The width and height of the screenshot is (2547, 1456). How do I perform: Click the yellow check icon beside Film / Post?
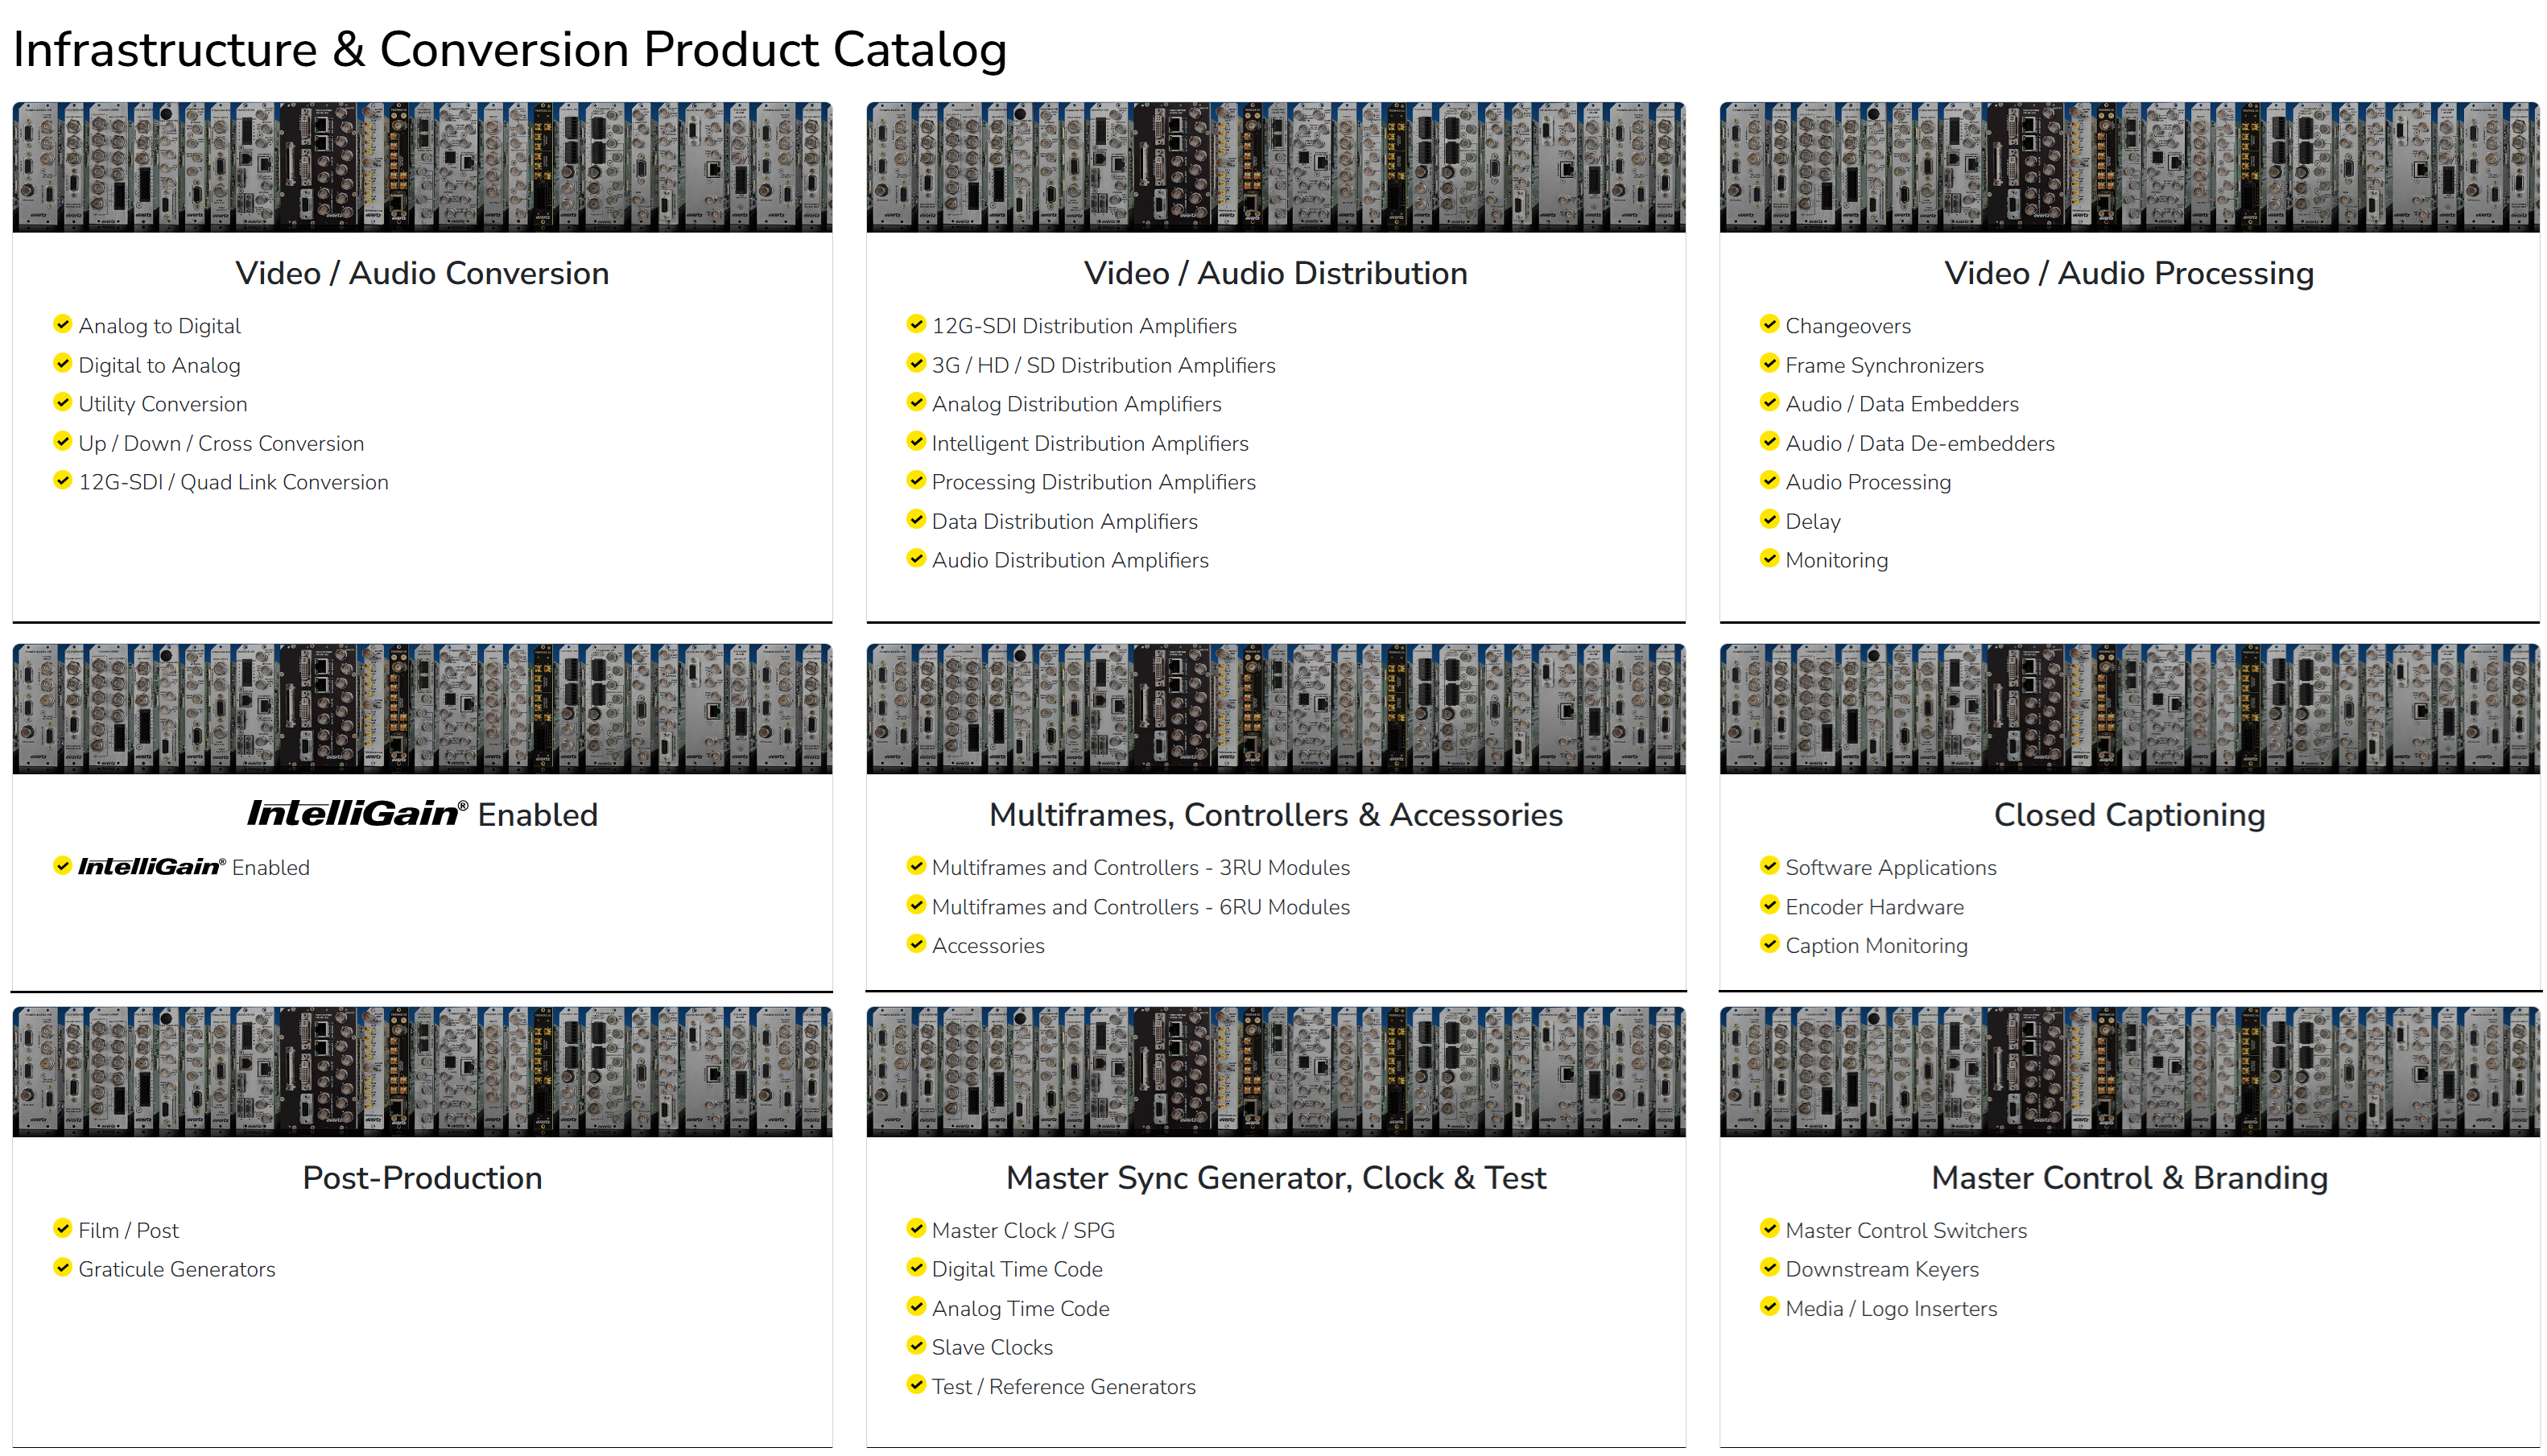(62, 1228)
